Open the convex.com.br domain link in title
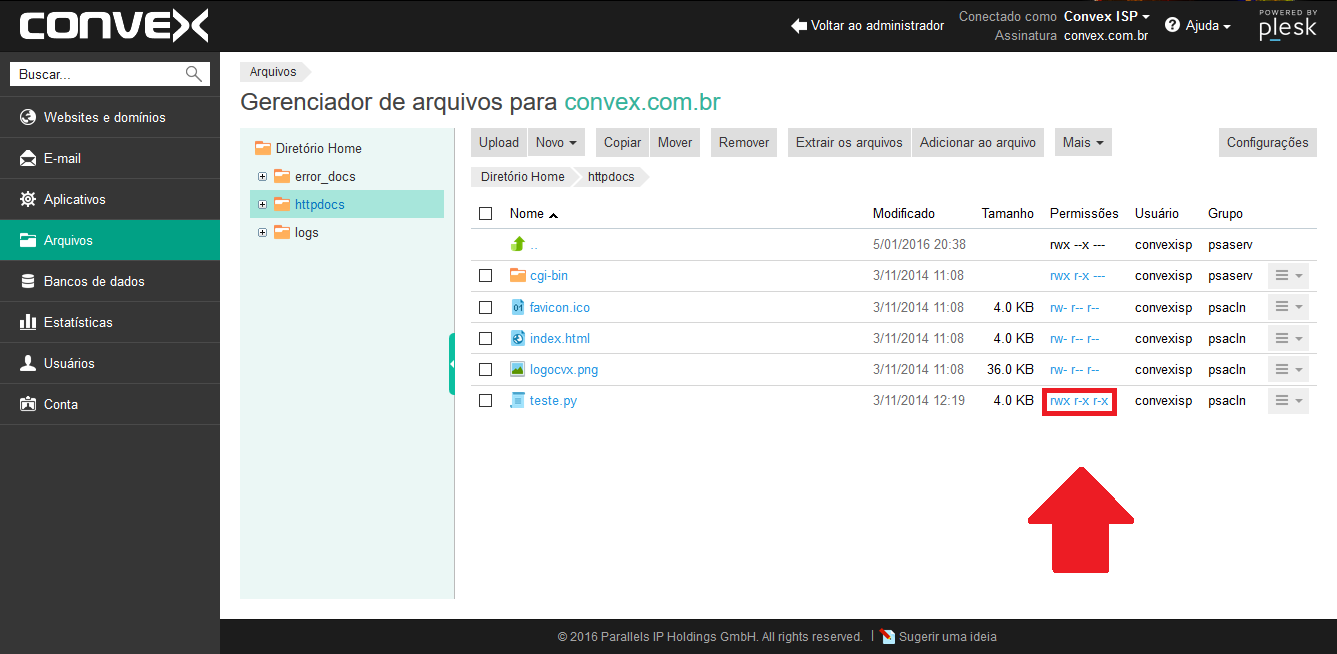This screenshot has height=654, width=1337. tap(642, 102)
